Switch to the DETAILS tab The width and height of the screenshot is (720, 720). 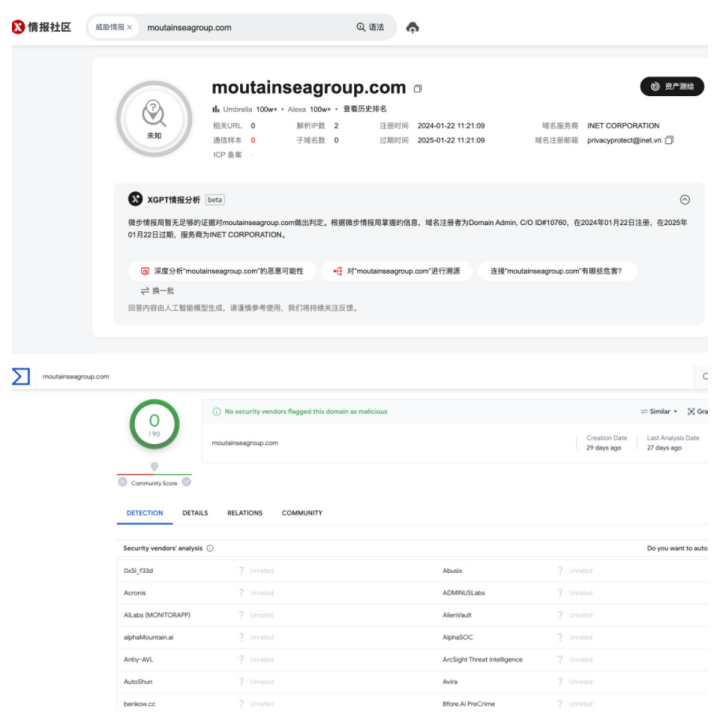pyautogui.click(x=195, y=513)
